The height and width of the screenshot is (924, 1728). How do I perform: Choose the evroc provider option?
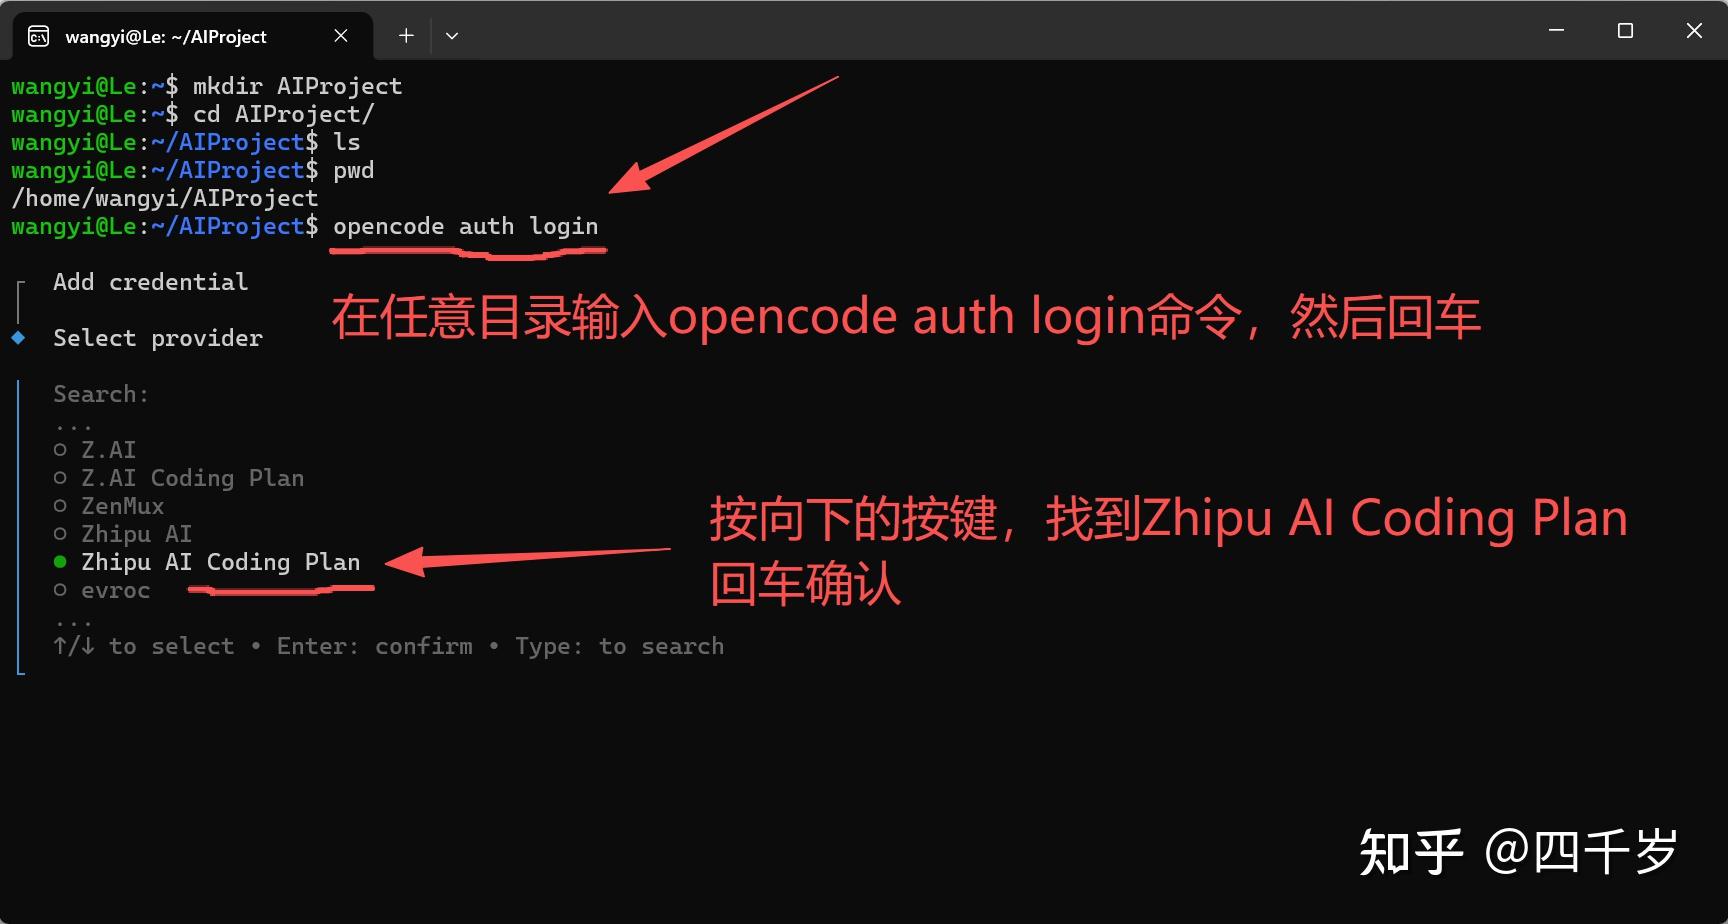pyautogui.click(x=102, y=590)
